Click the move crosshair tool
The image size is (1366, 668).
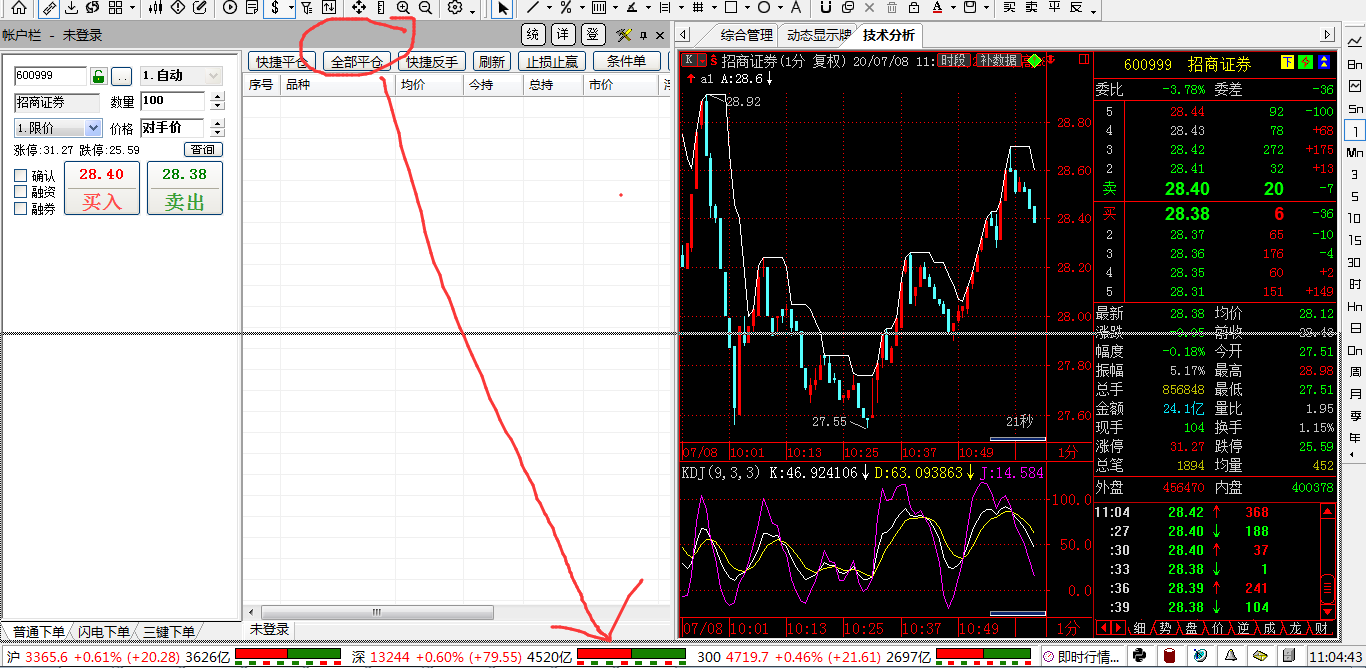pos(359,8)
